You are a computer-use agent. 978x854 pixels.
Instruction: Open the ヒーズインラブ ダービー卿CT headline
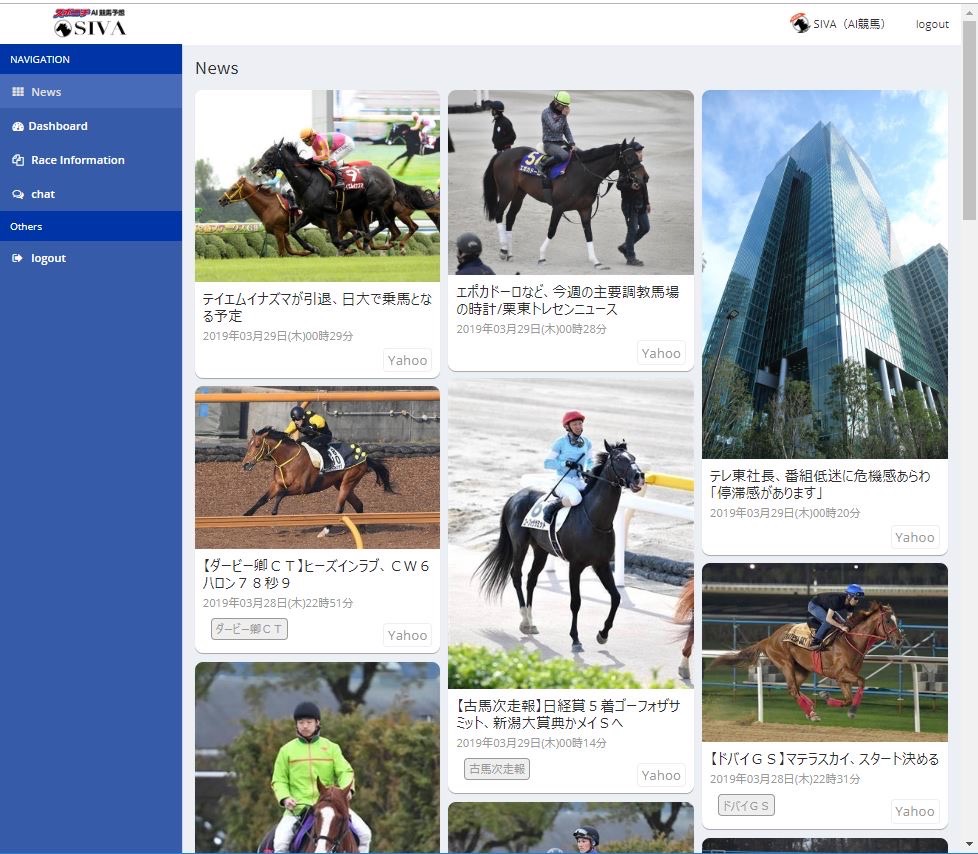pyautogui.click(x=316, y=574)
